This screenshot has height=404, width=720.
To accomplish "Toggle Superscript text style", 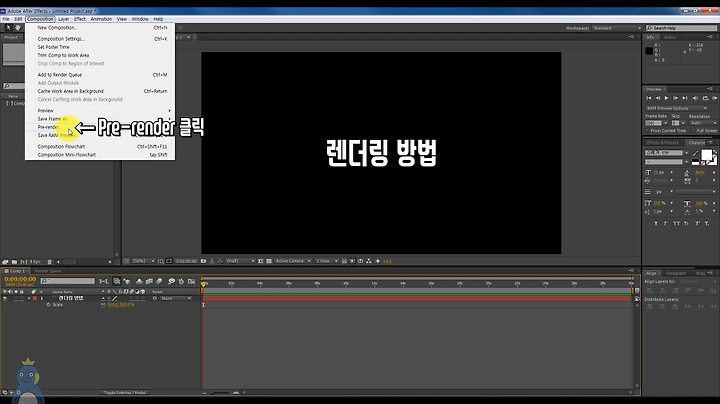I will click(x=697, y=223).
